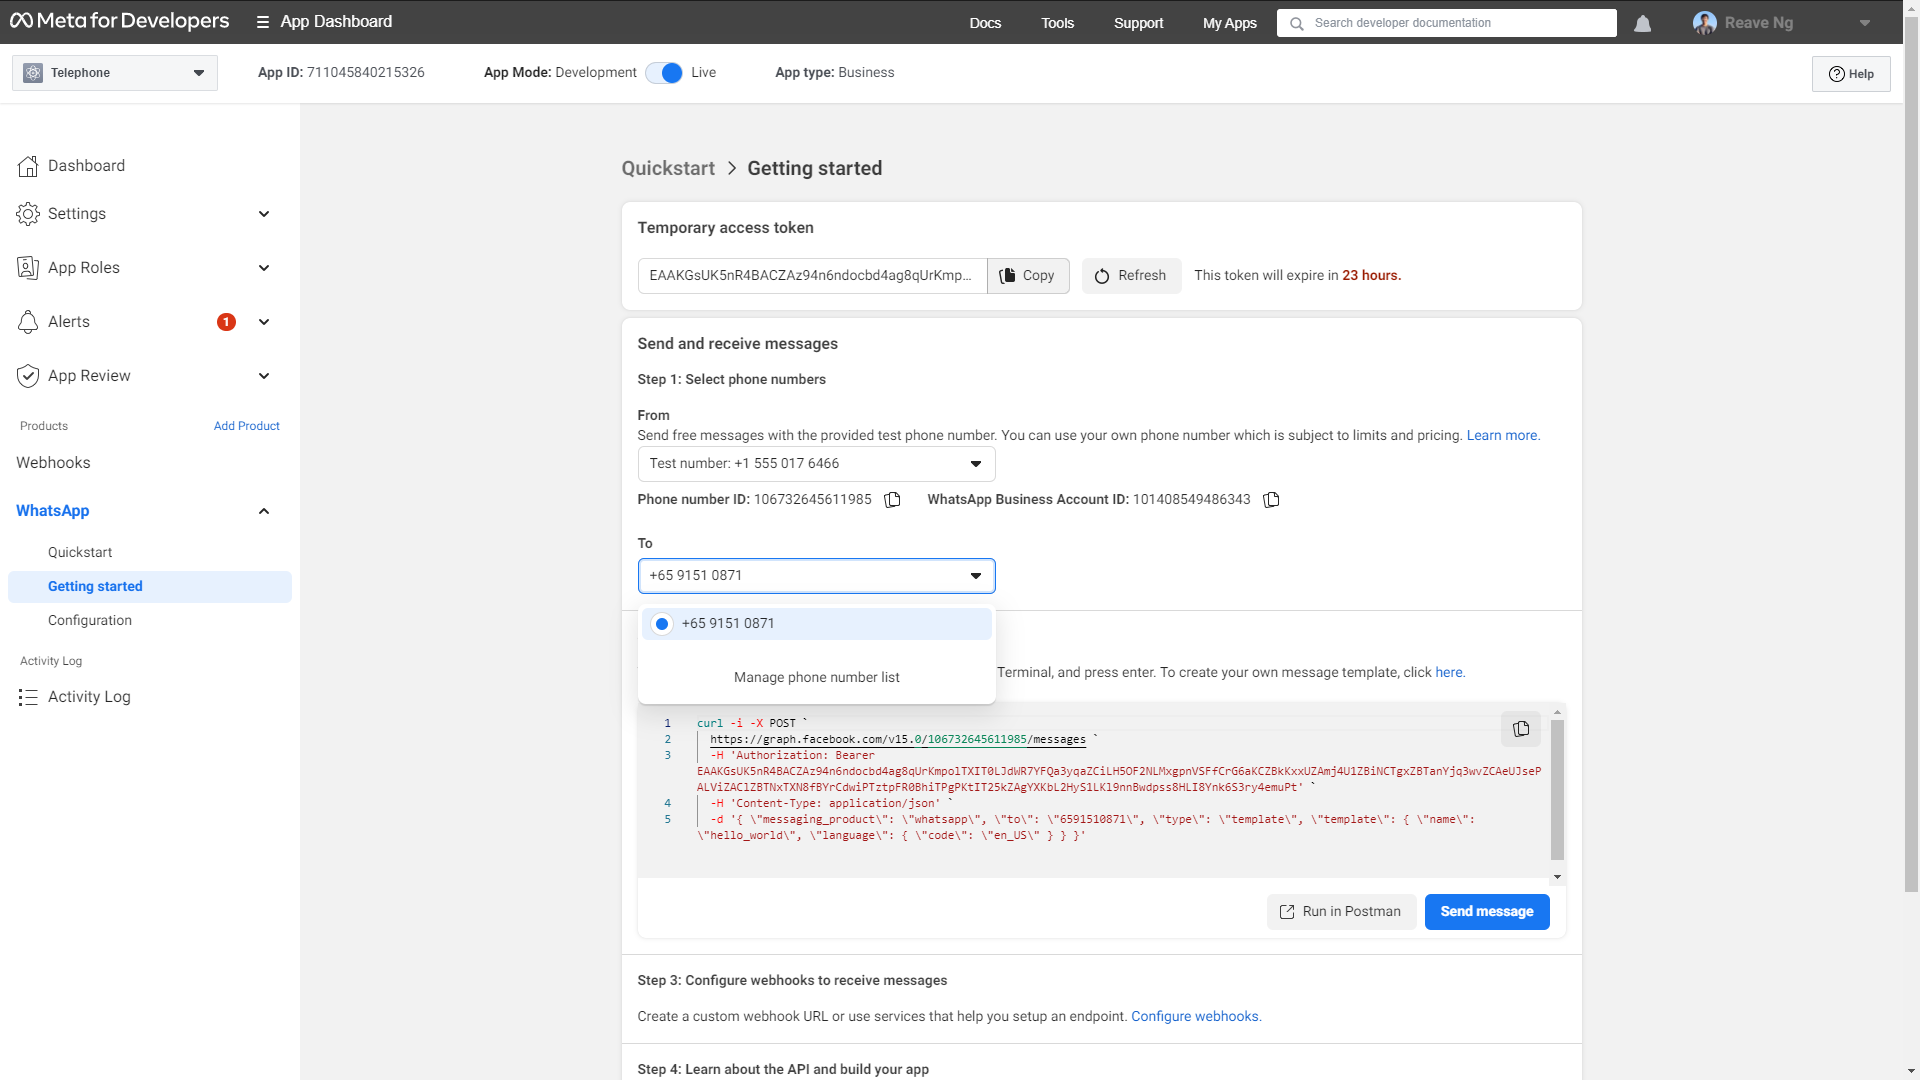Click the 'here' message template link

click(x=1450, y=673)
